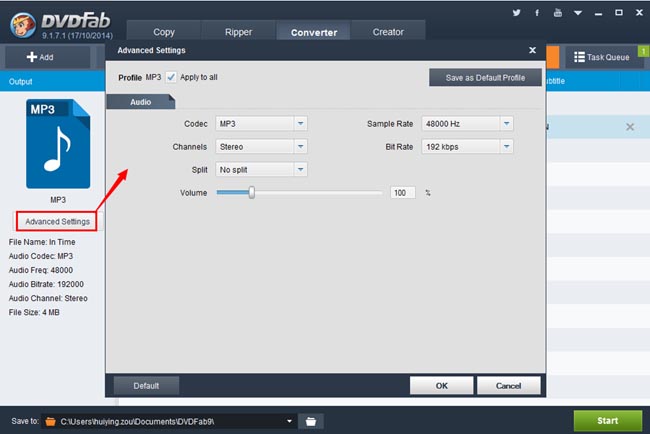Confirm settings with OK button
Image resolution: width=650 pixels, height=434 pixels.
coord(441,386)
